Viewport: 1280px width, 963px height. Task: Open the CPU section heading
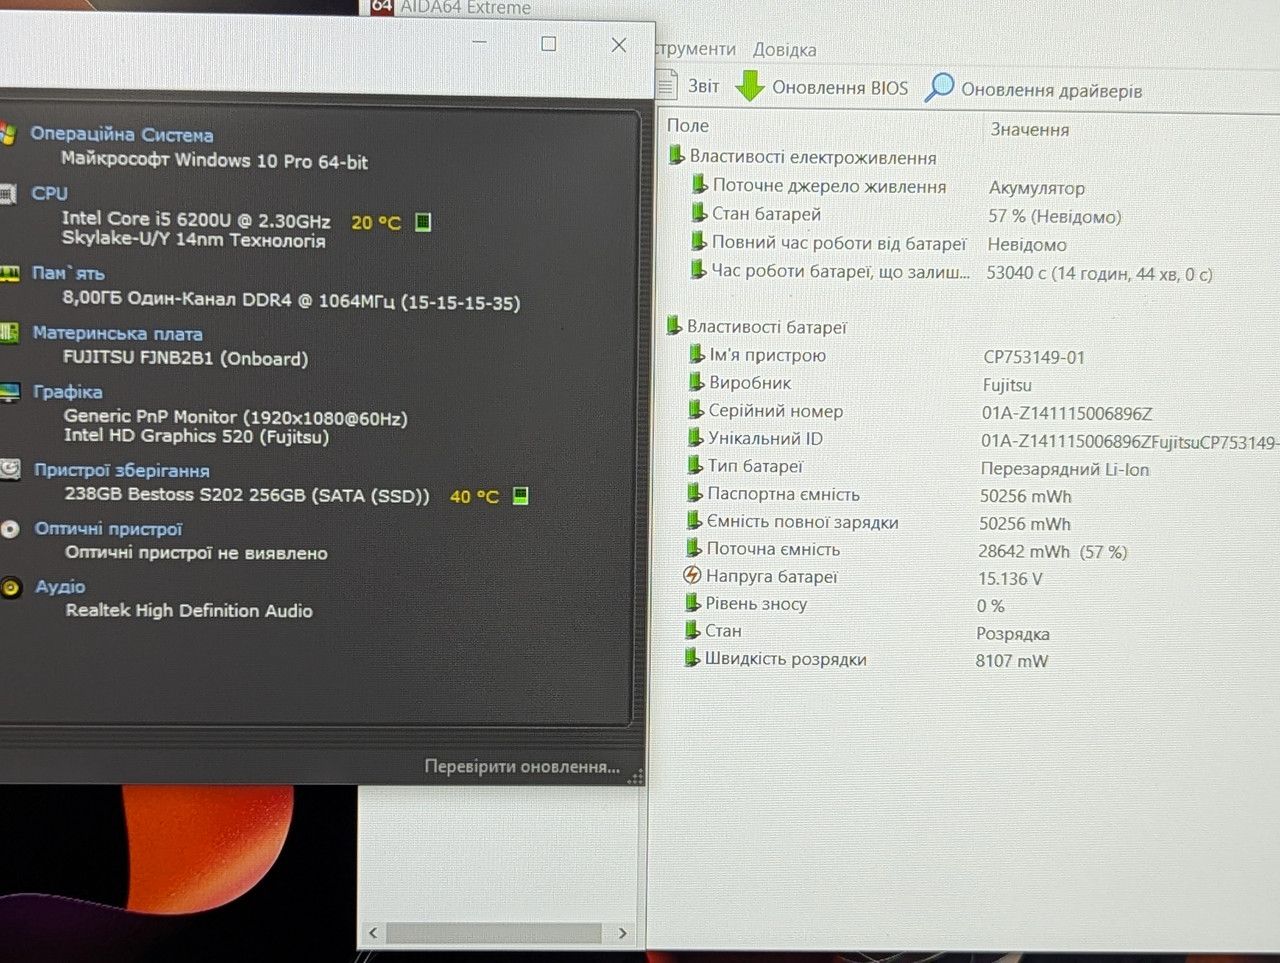coord(50,193)
